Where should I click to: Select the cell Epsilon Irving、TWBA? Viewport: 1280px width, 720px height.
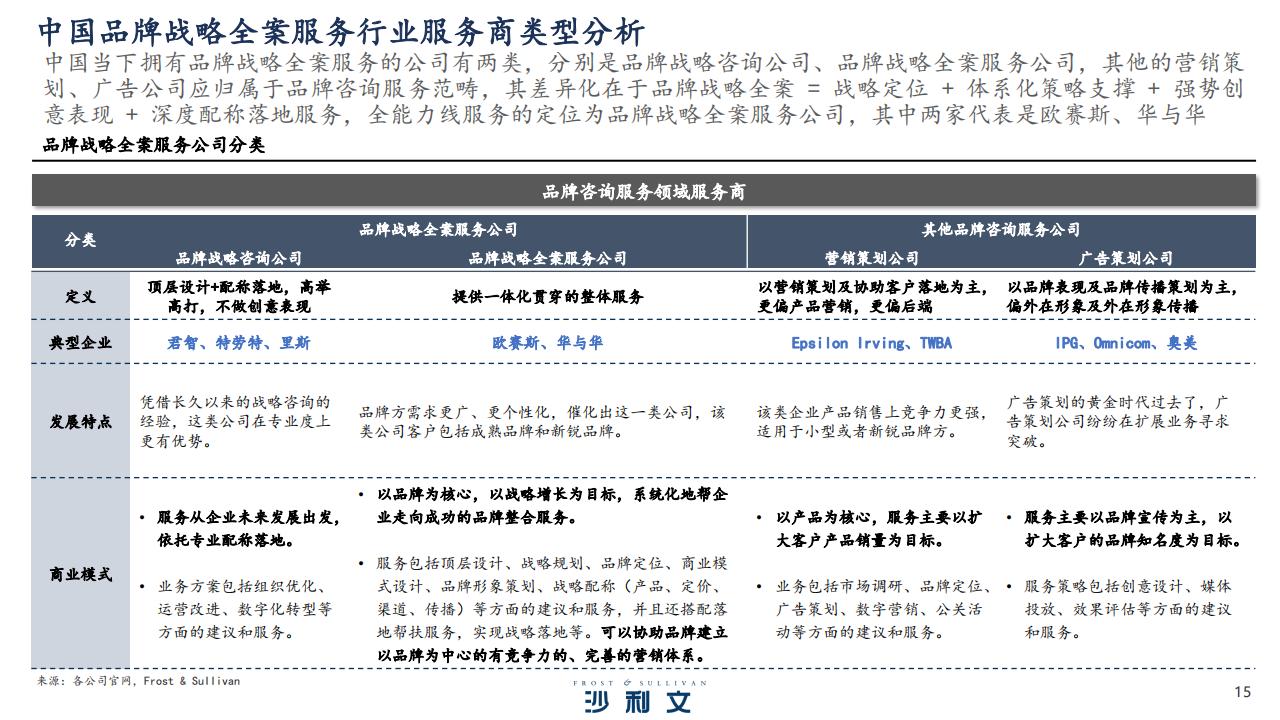pos(871,343)
